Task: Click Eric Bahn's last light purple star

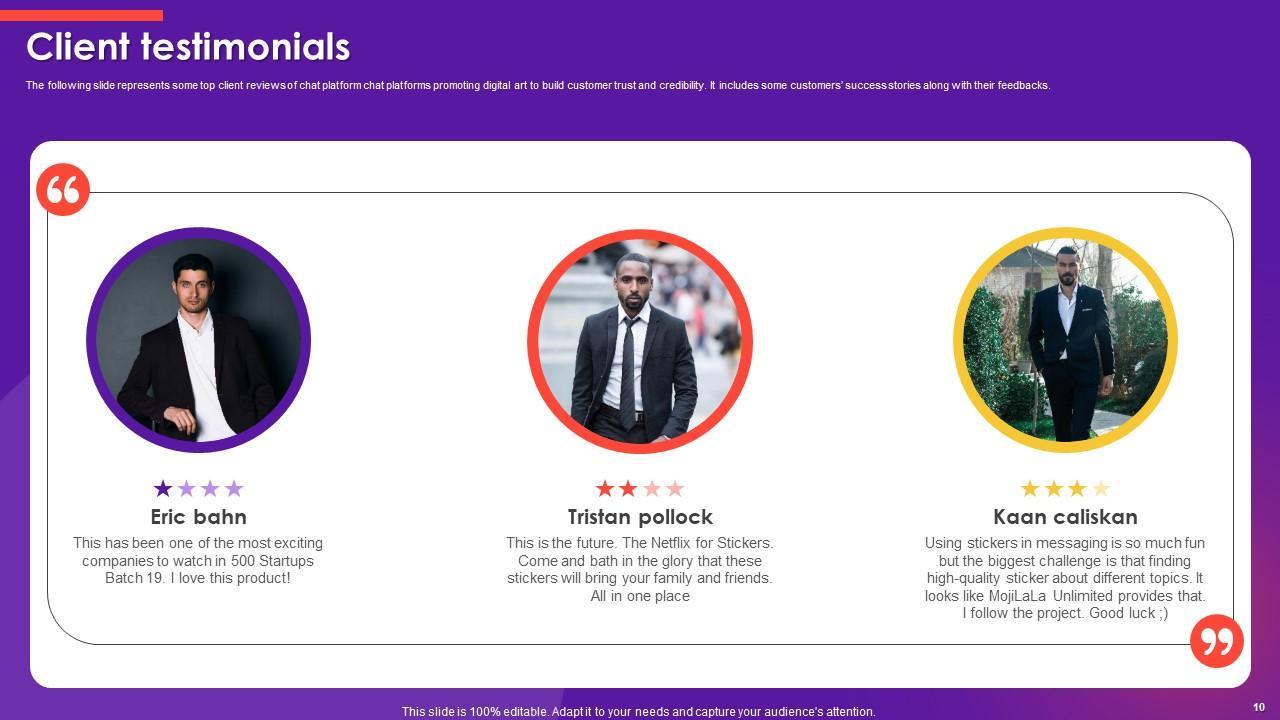Action: tap(234, 488)
